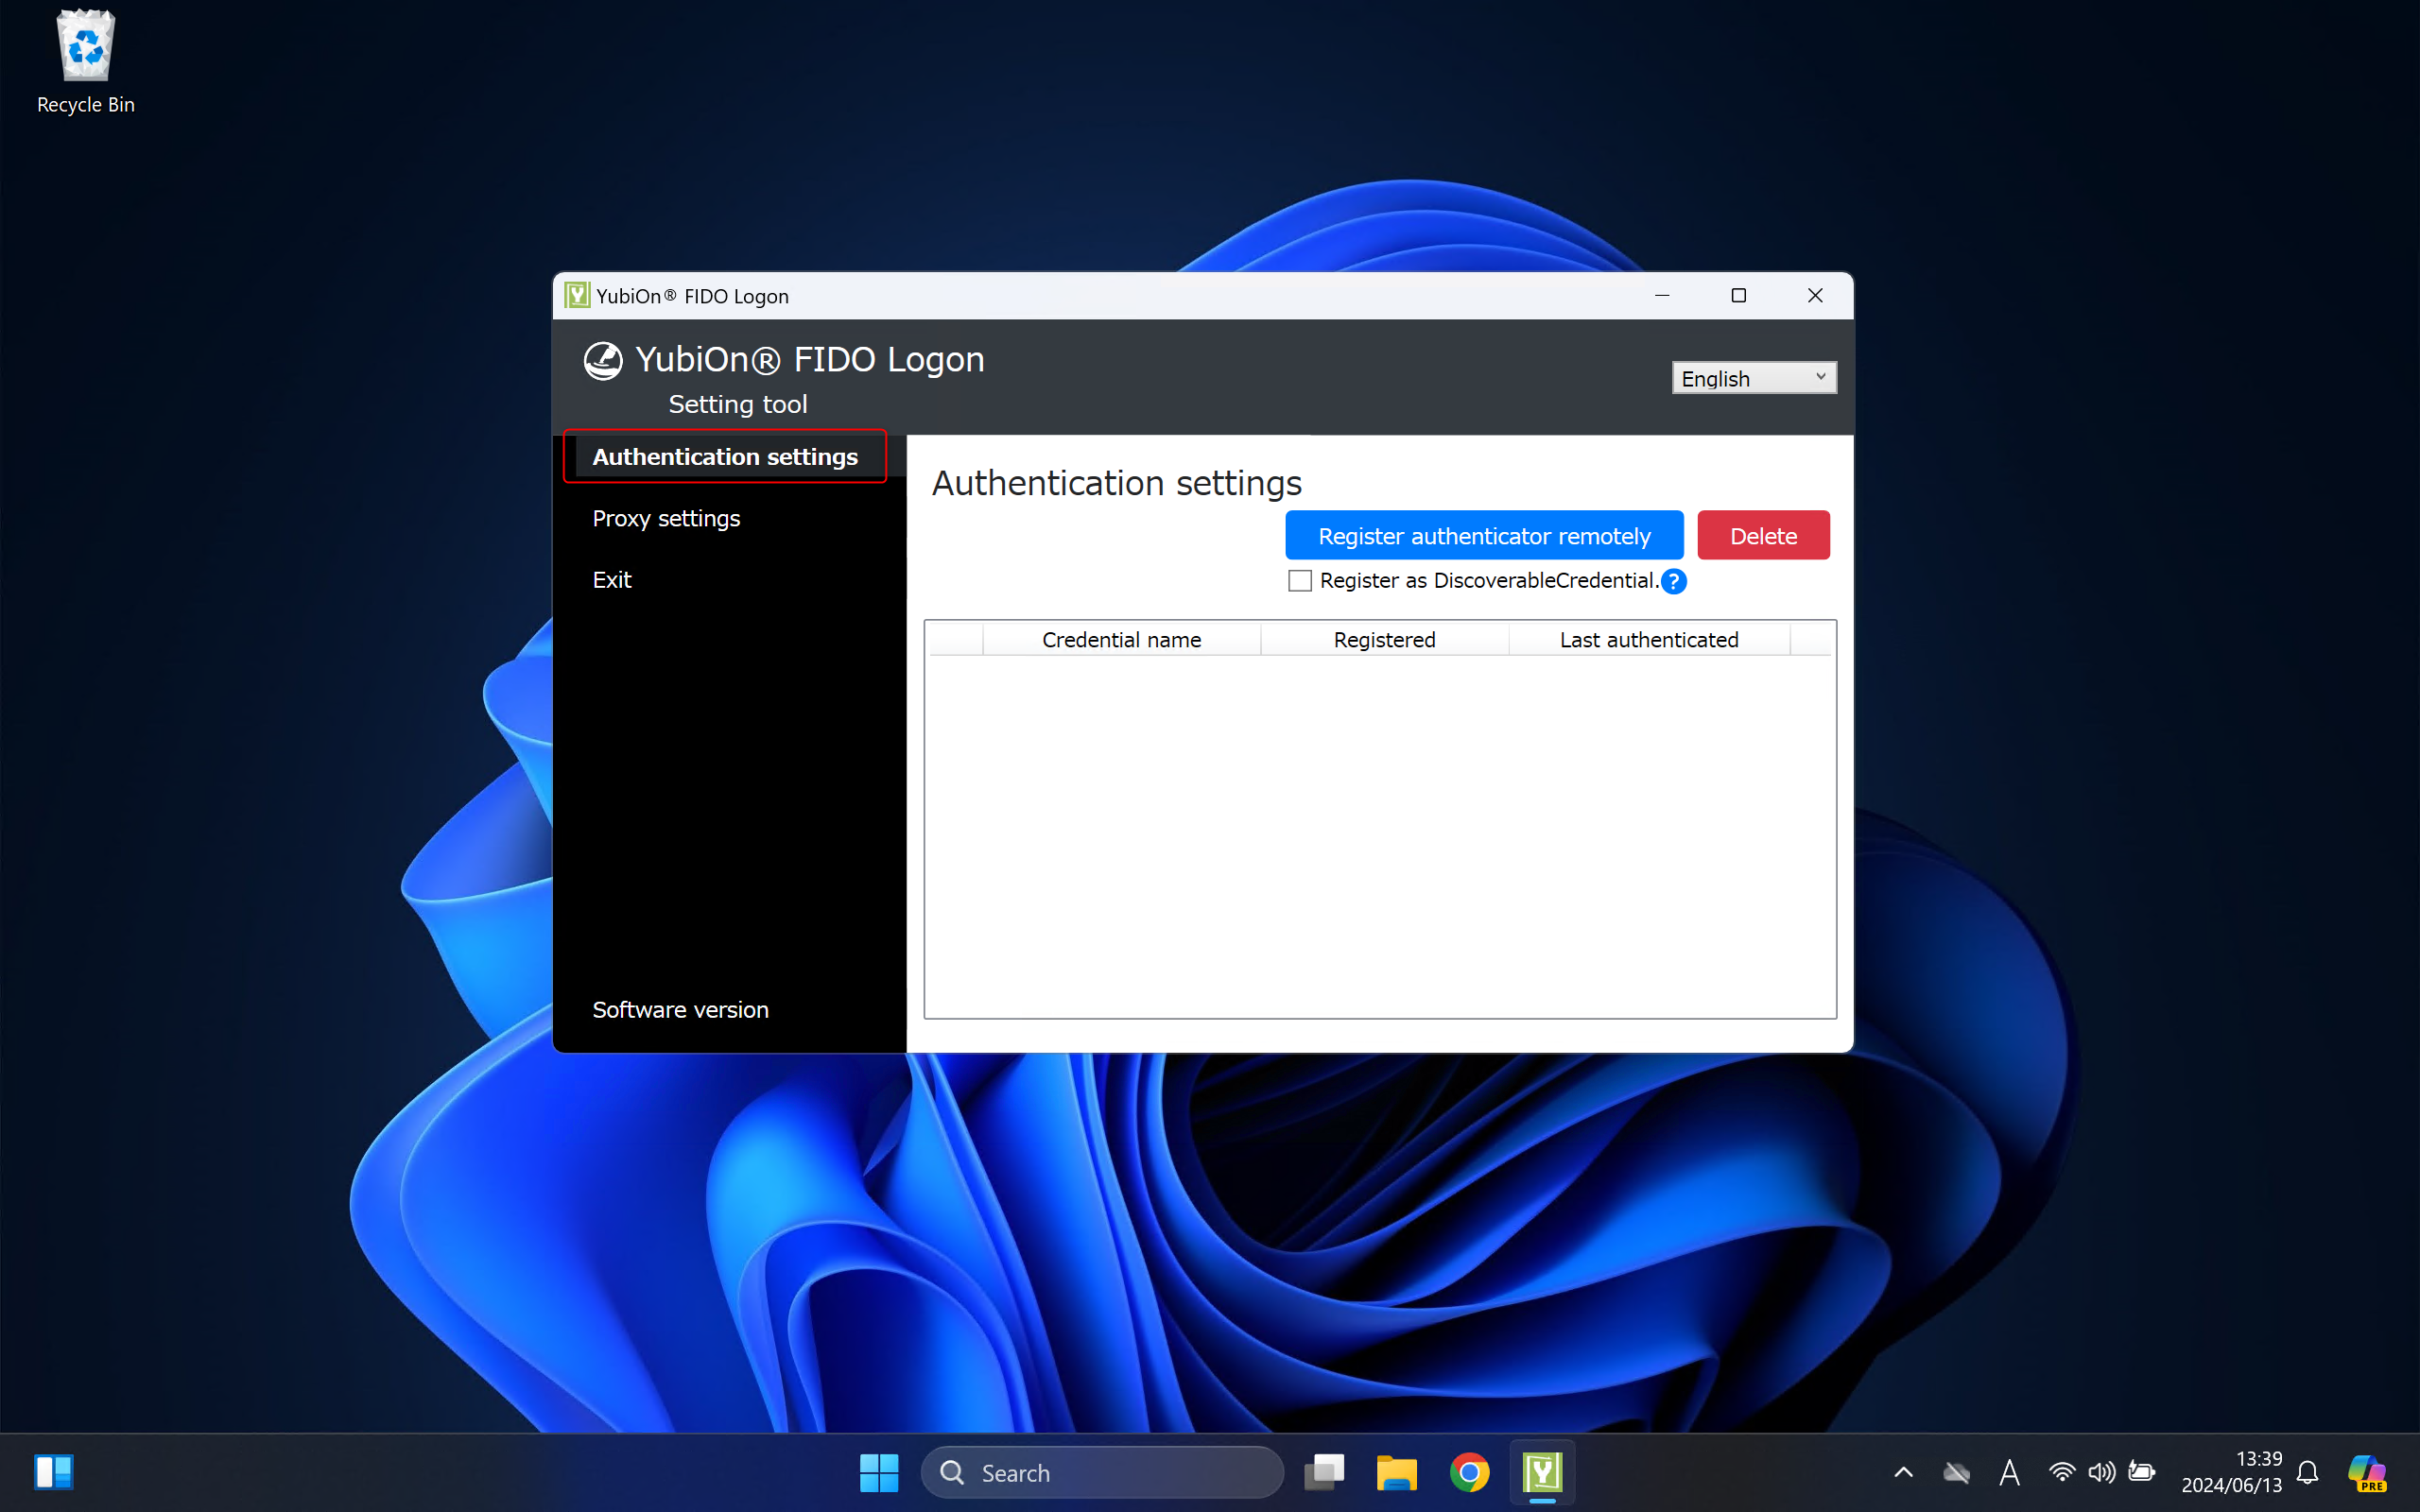The width and height of the screenshot is (2420, 1512).
Task: Enable Register as DiscoverableCredential checkbox
Action: tap(1300, 581)
